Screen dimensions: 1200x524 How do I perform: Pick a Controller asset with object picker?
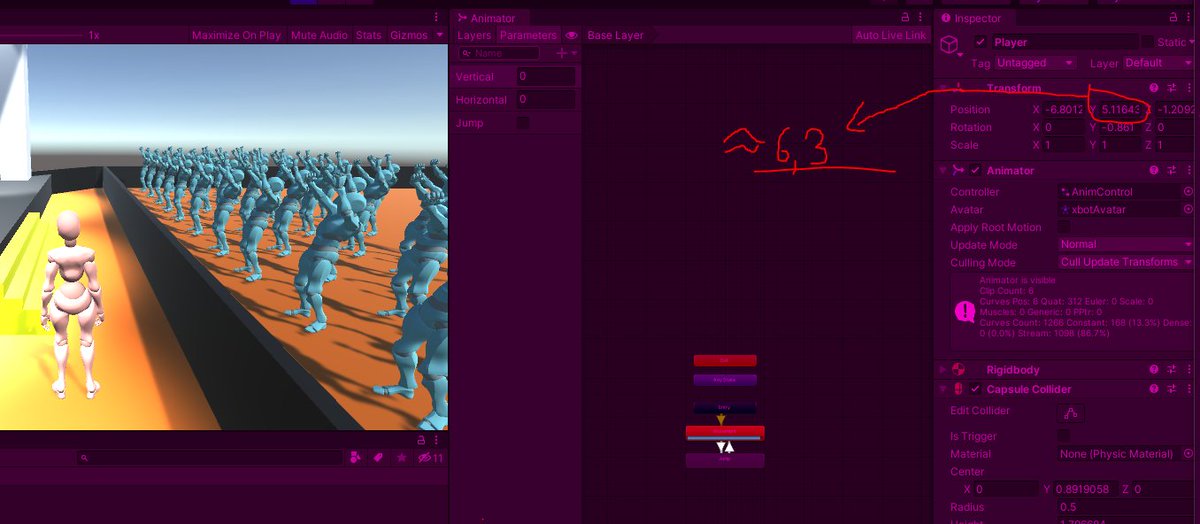tap(1188, 191)
